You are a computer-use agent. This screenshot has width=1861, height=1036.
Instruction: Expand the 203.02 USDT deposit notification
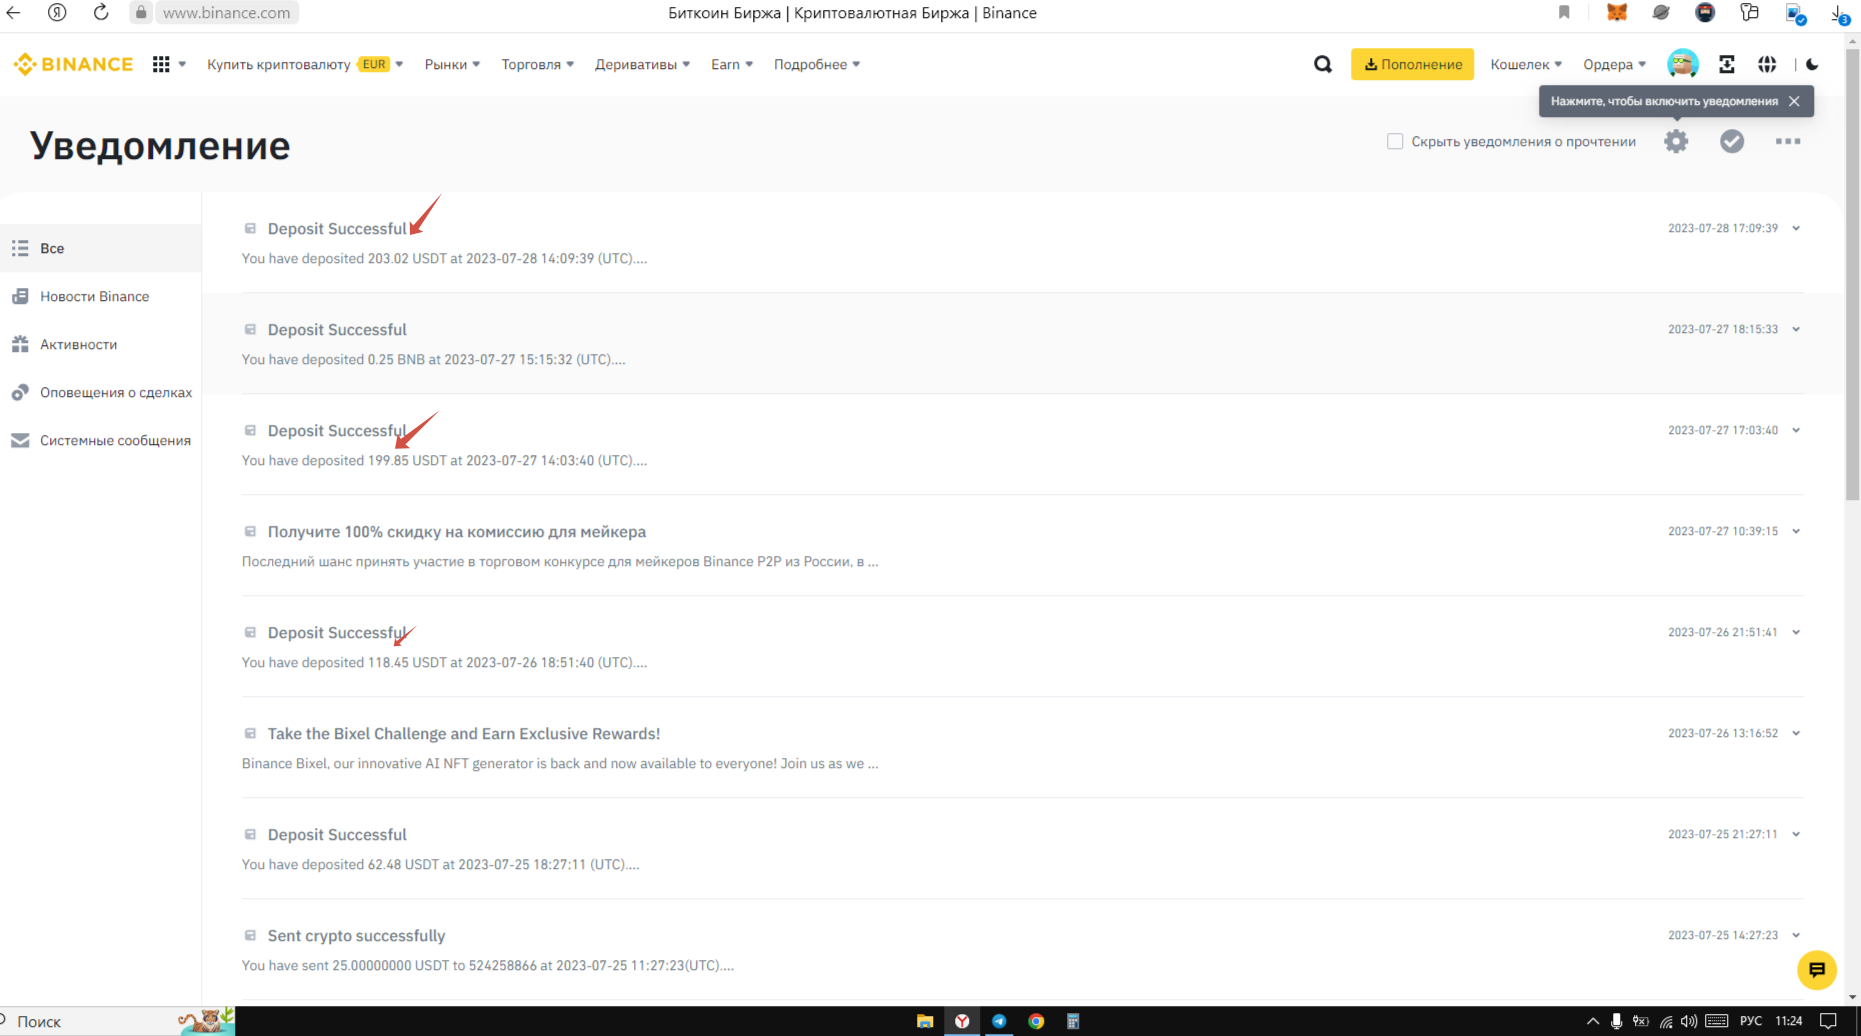1796,229
